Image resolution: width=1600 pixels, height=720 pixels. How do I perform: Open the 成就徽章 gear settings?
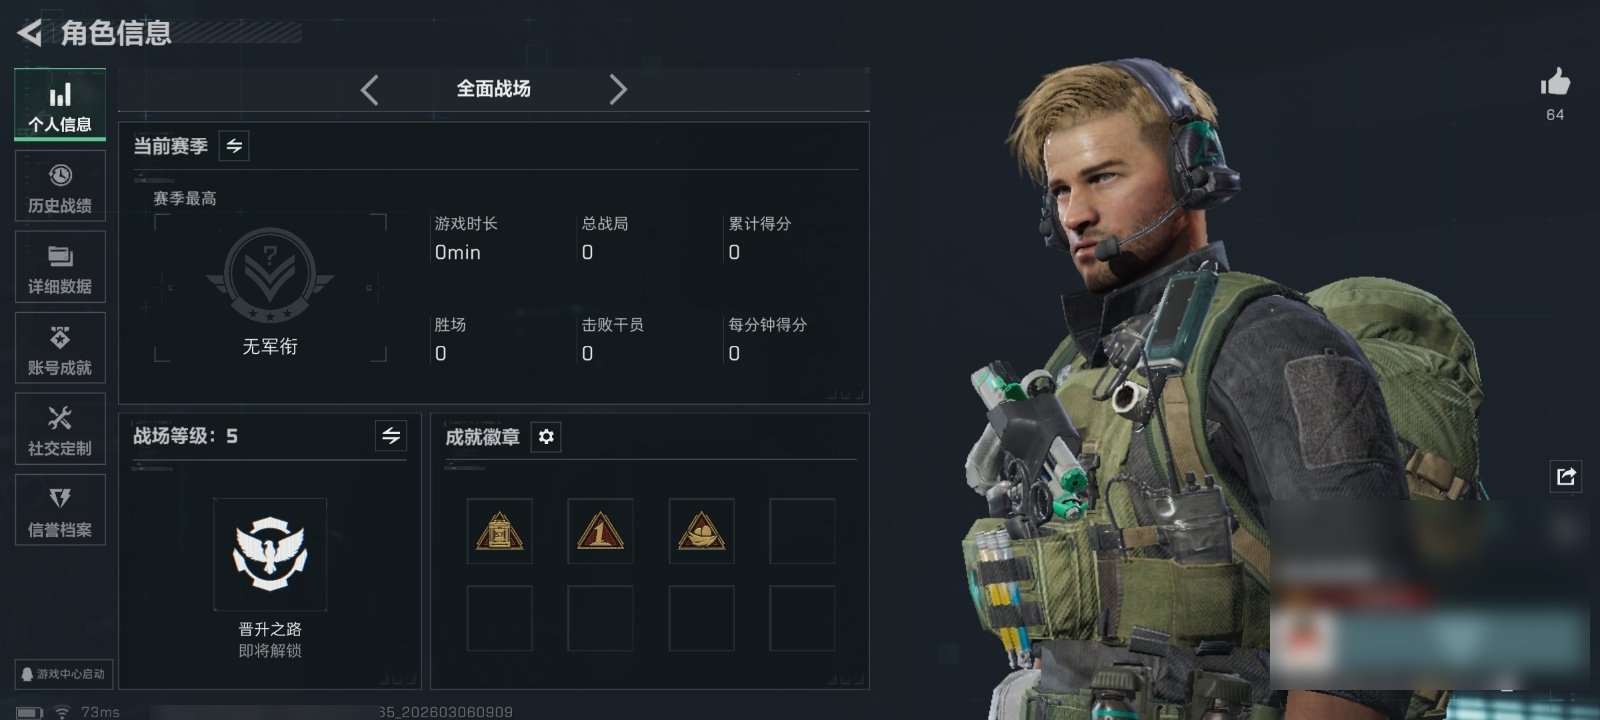[x=546, y=437]
